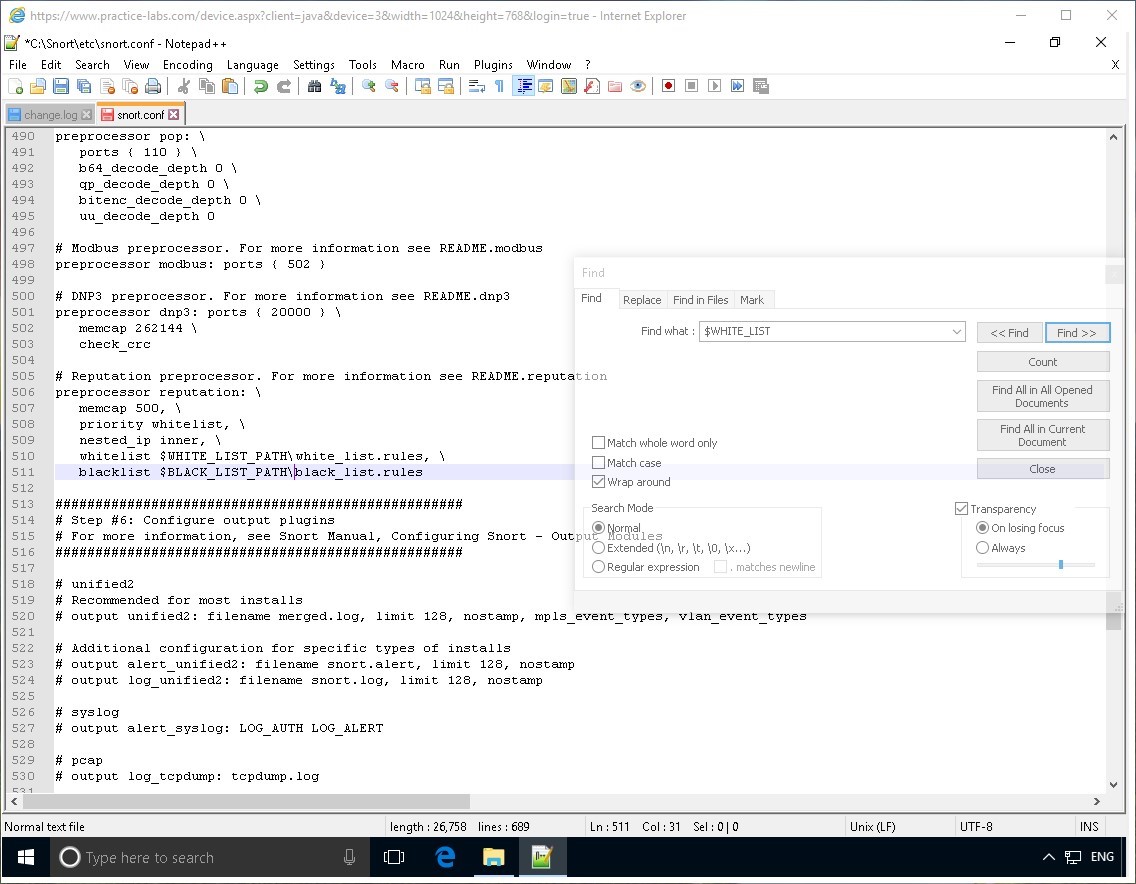The width and height of the screenshot is (1136, 884).
Task: Switch to the change.log document tab
Action: point(50,115)
